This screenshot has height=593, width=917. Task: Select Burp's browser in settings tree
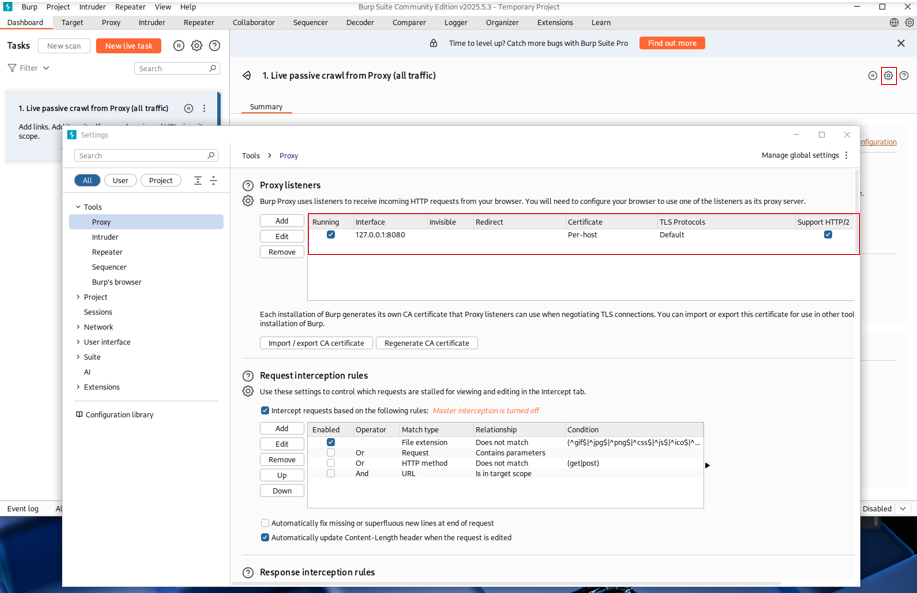(116, 282)
